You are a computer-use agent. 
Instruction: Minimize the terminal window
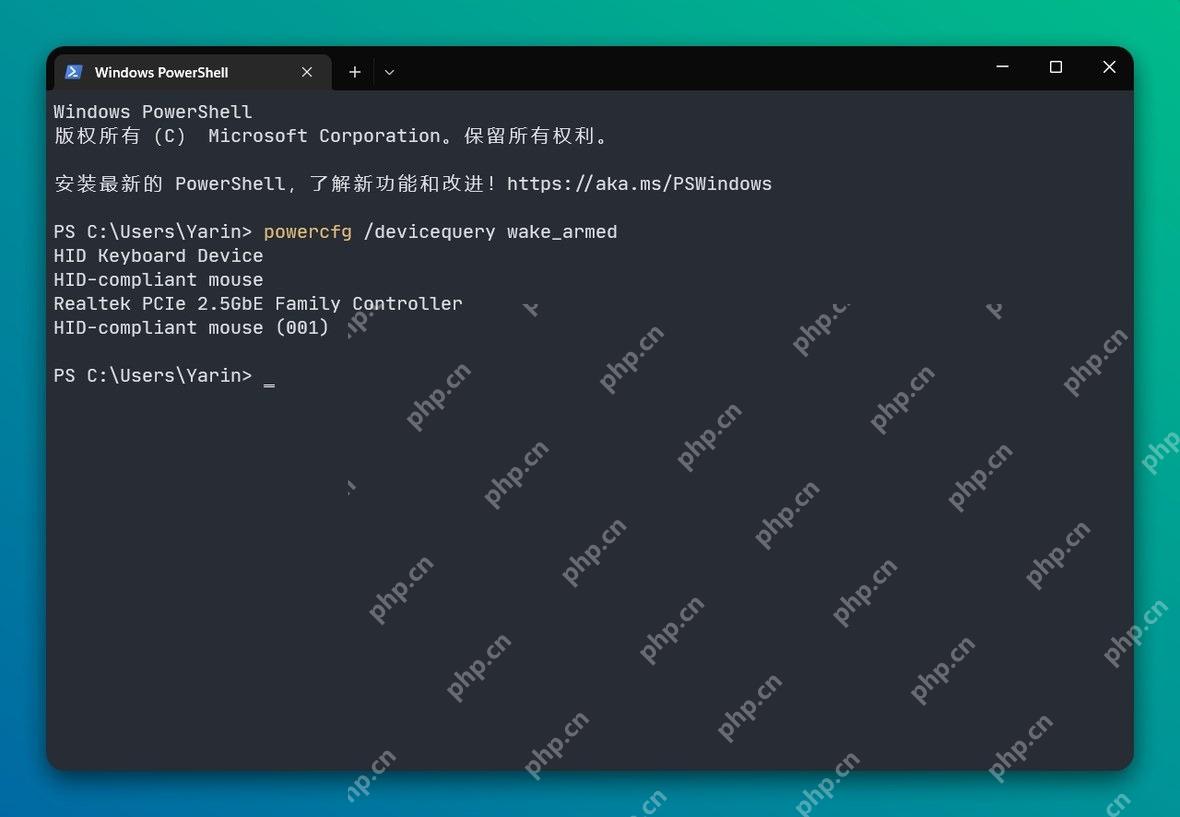(x=1002, y=67)
